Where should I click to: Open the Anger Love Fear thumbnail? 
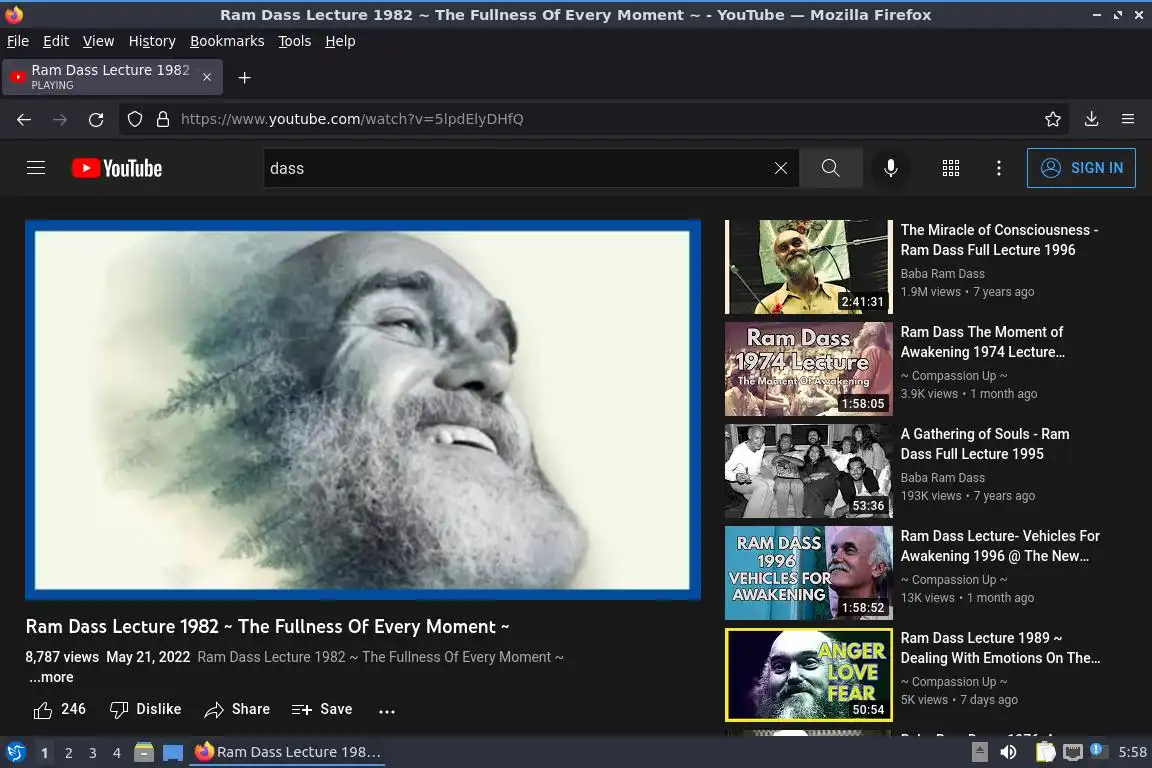click(808, 675)
